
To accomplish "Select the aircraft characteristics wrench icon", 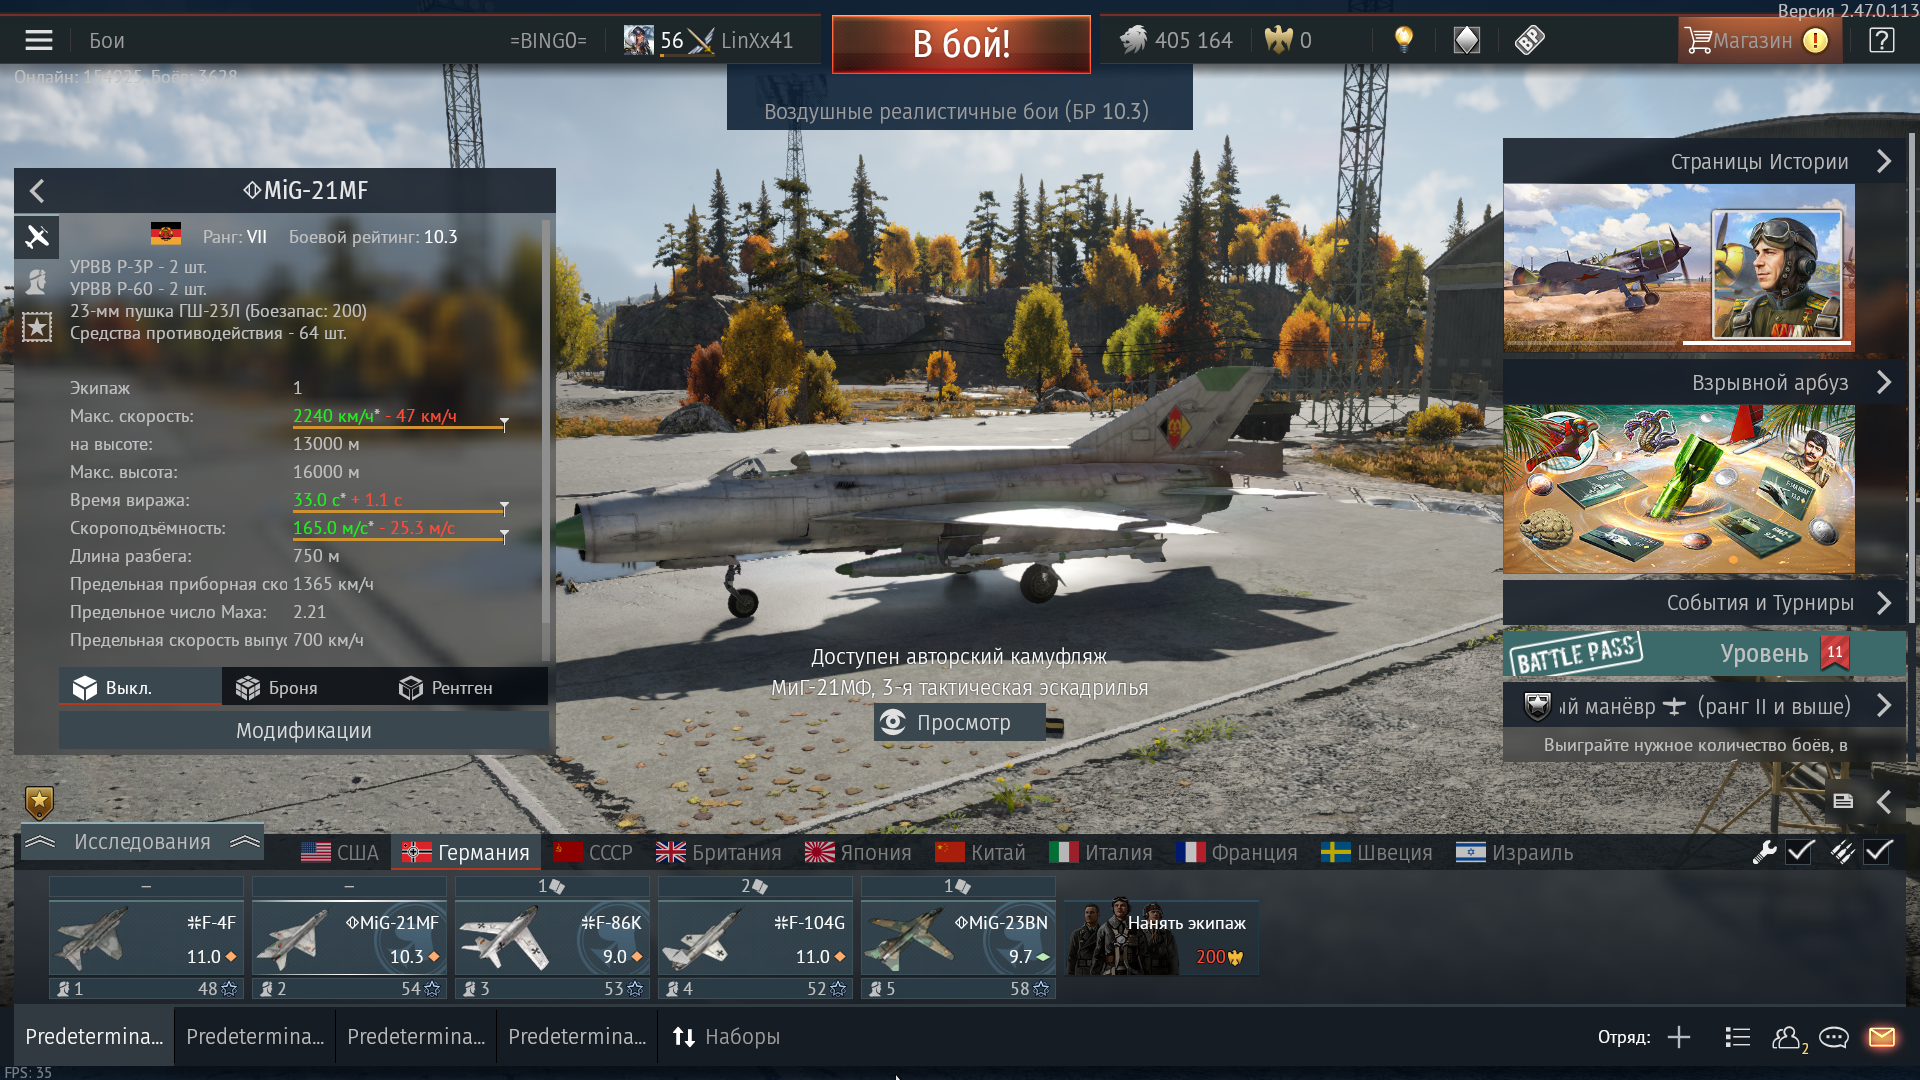I will click(37, 237).
